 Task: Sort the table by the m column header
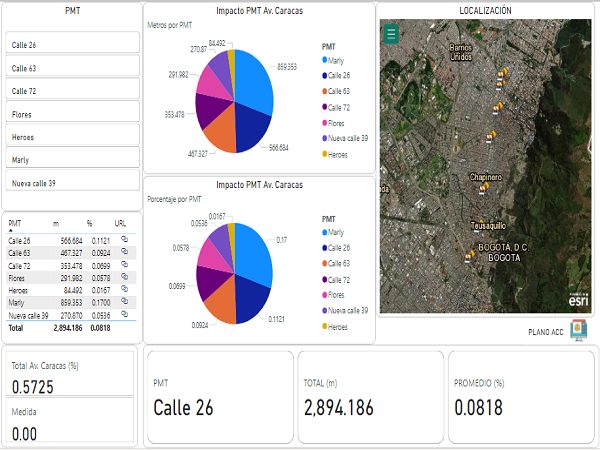click(x=56, y=223)
